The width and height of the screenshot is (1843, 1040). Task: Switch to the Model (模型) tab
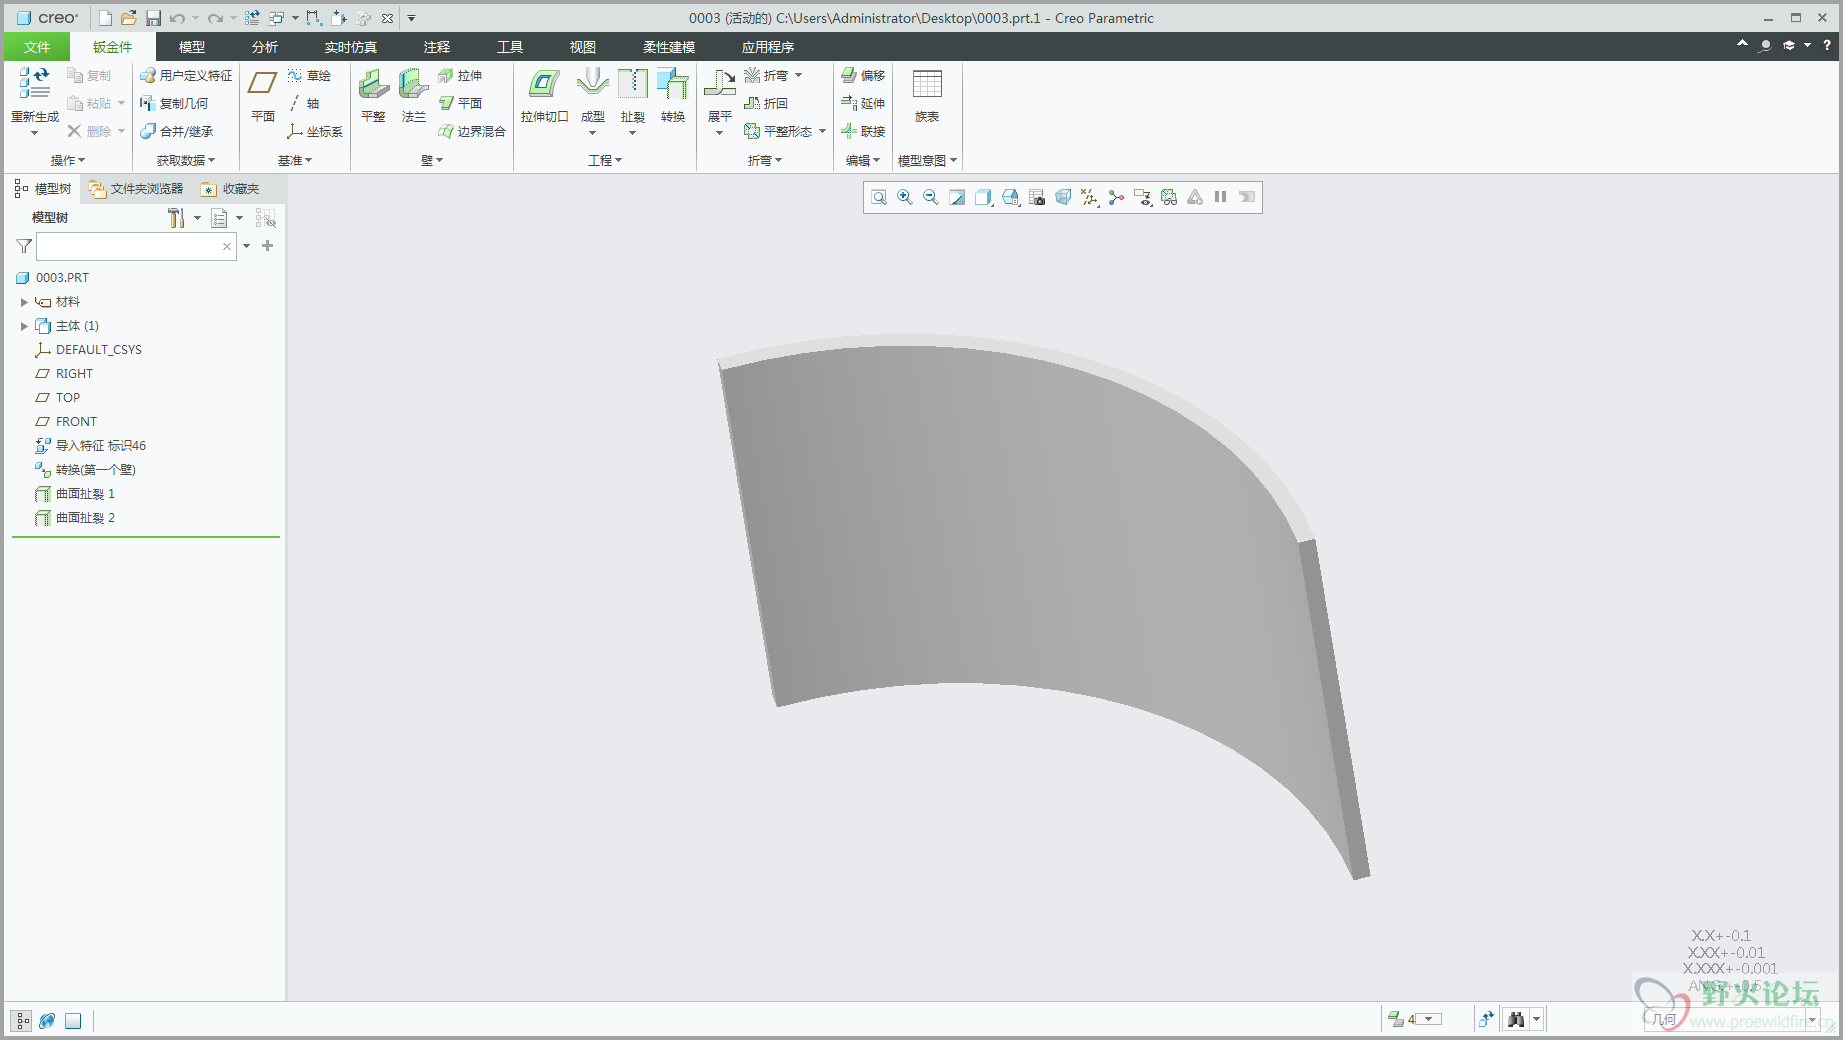pos(192,47)
